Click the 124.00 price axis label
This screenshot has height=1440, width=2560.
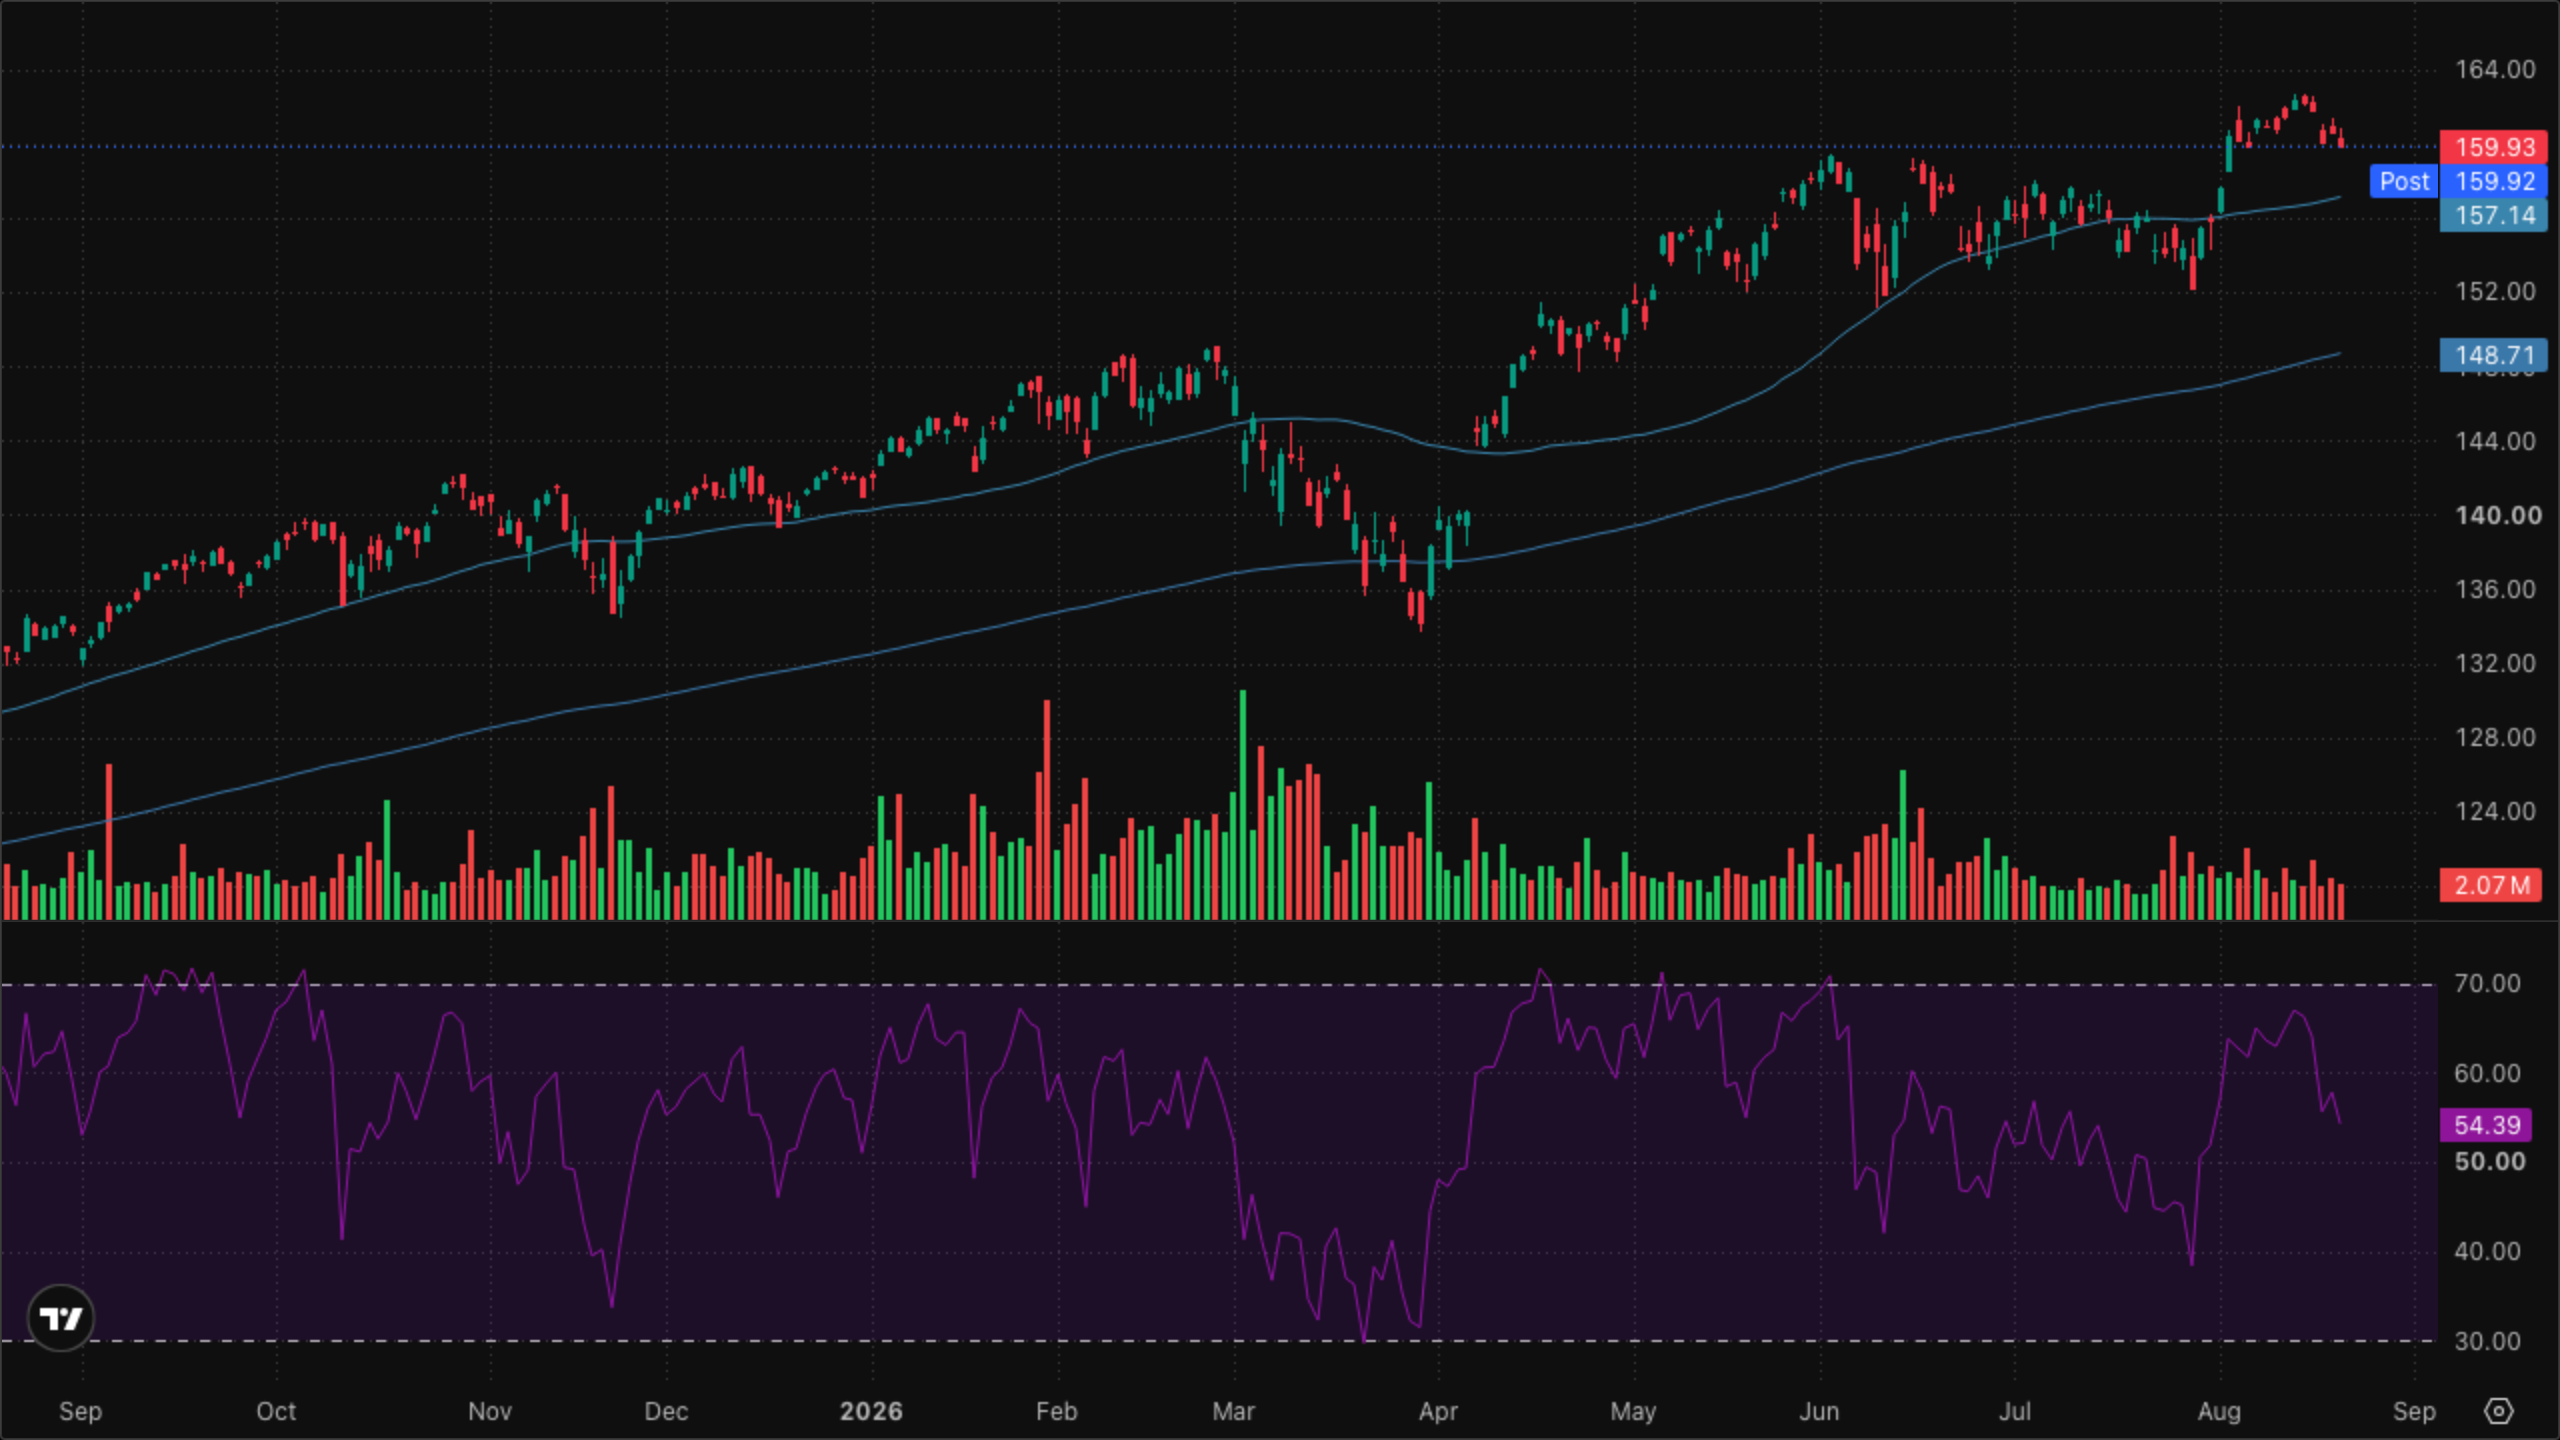click(2495, 811)
